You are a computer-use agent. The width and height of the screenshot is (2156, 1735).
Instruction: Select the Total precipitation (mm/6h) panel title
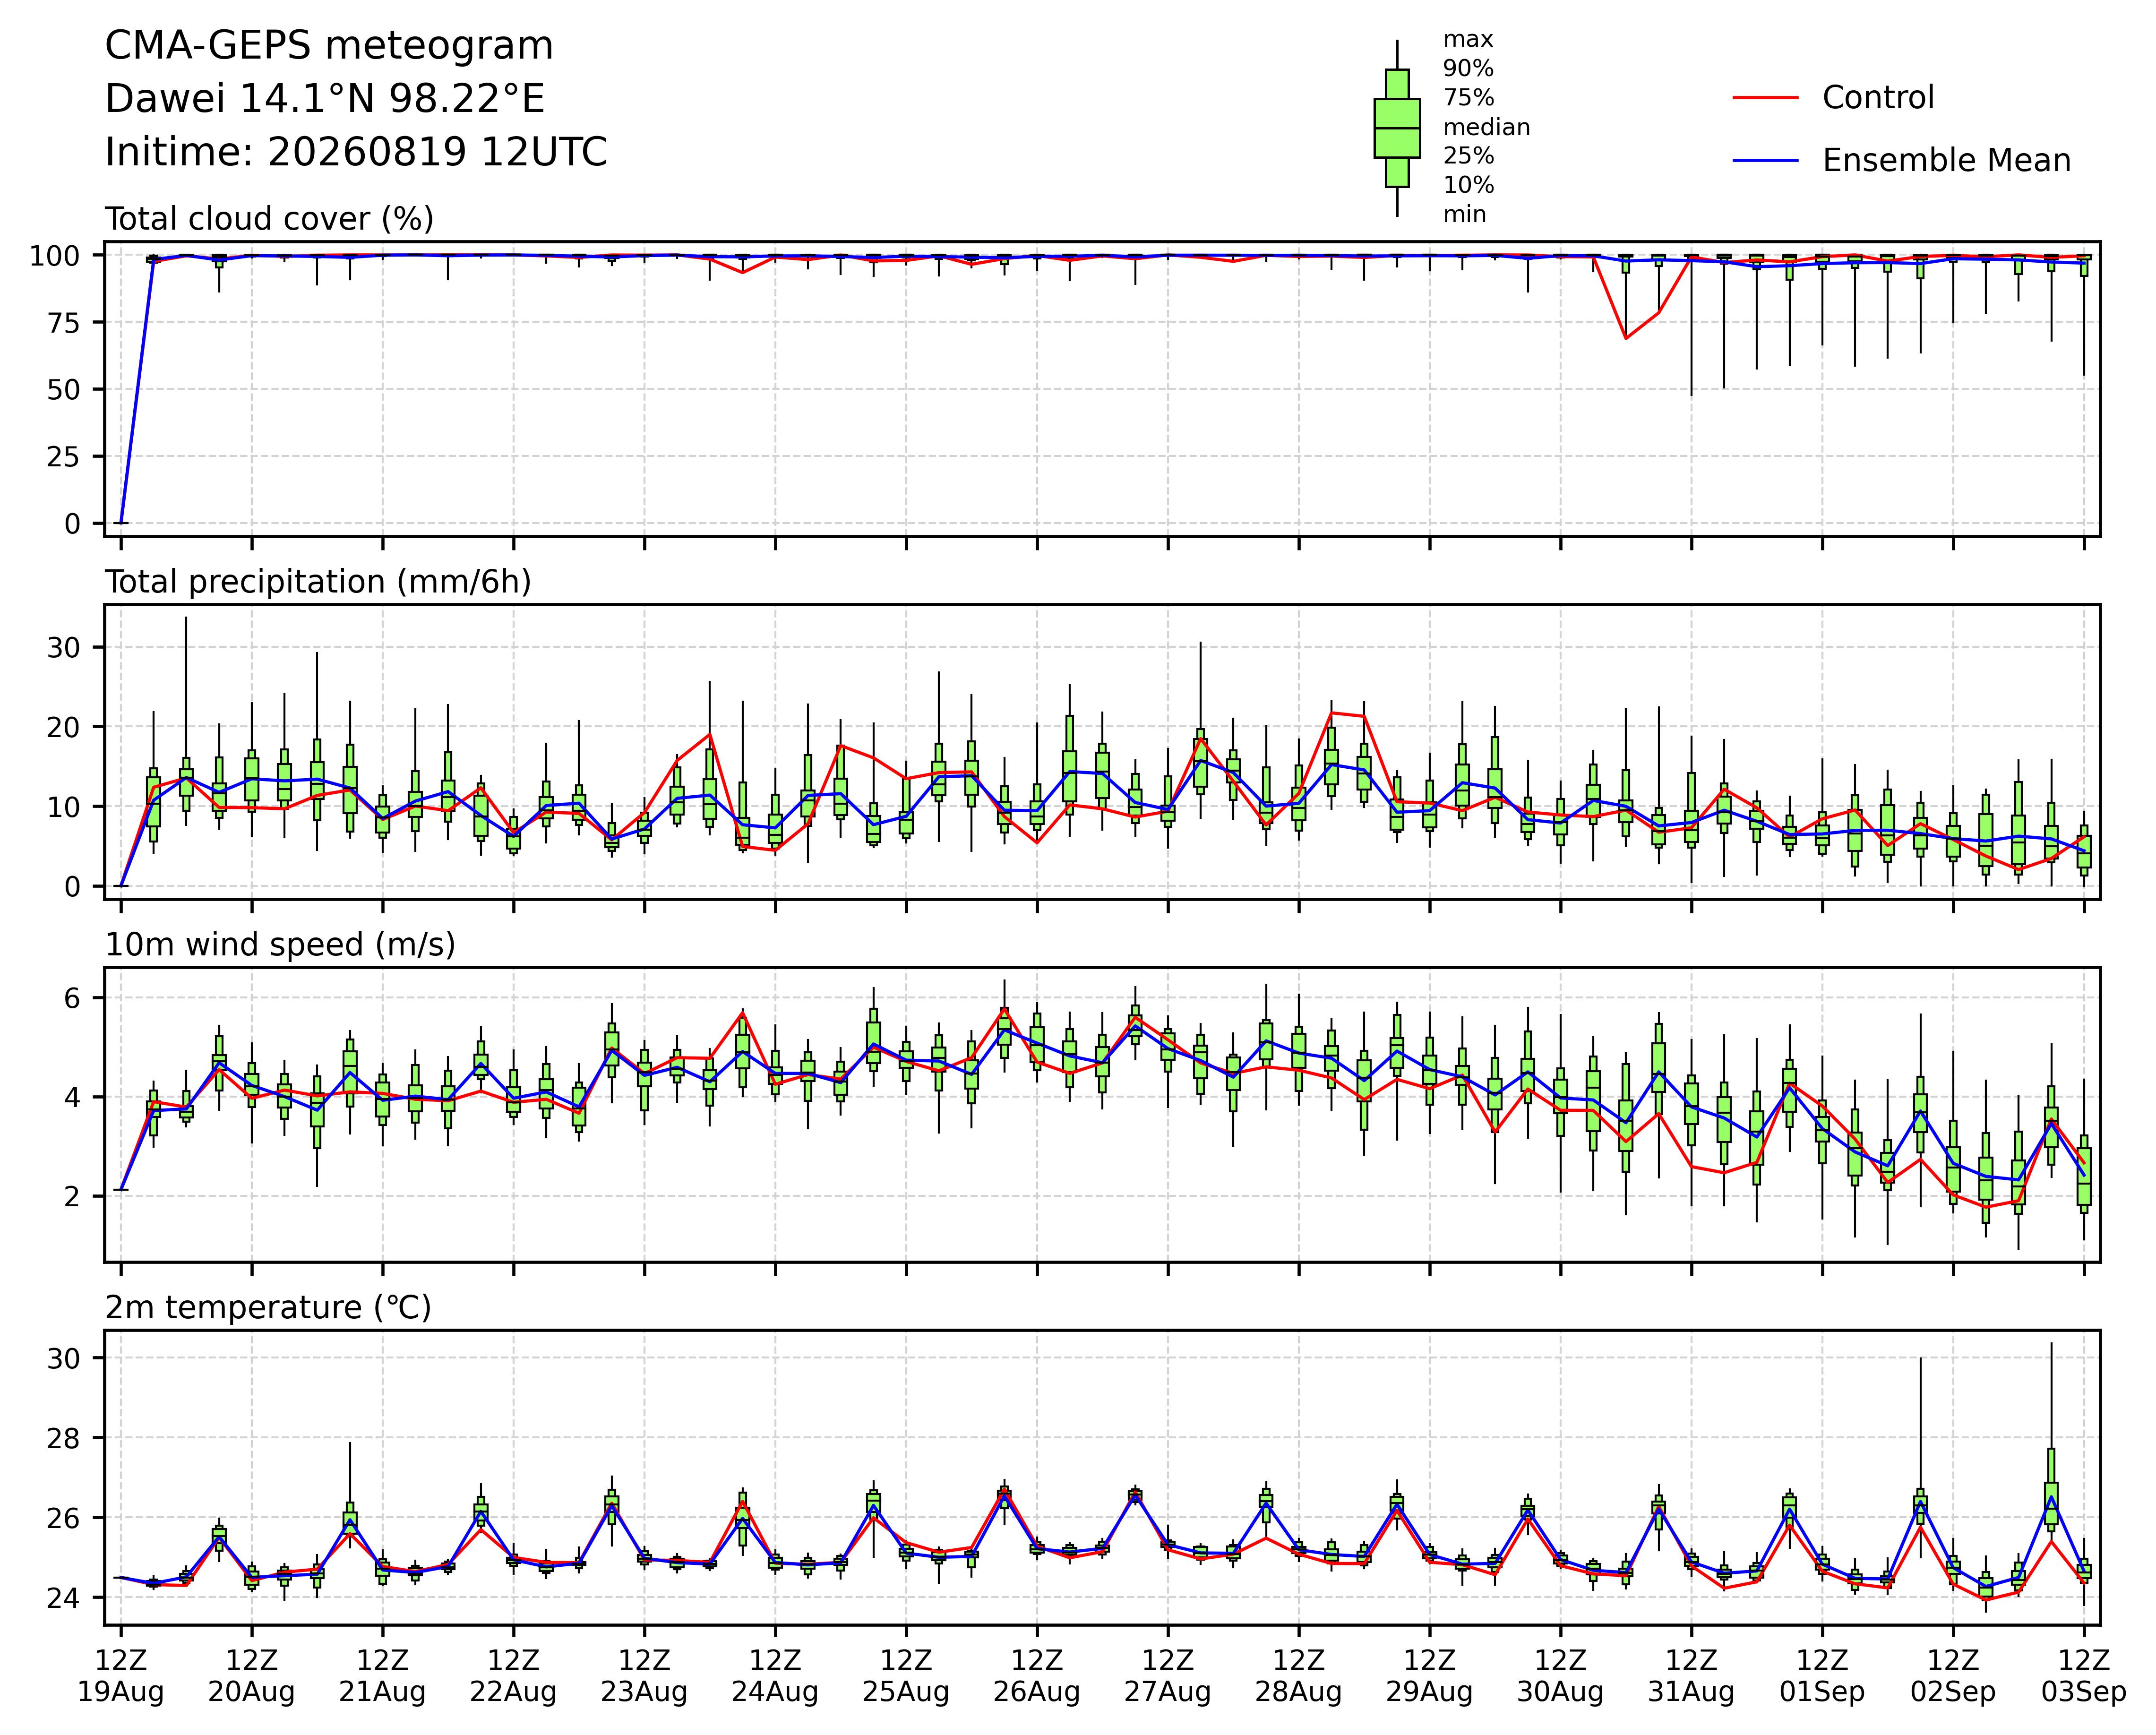pos(318,582)
